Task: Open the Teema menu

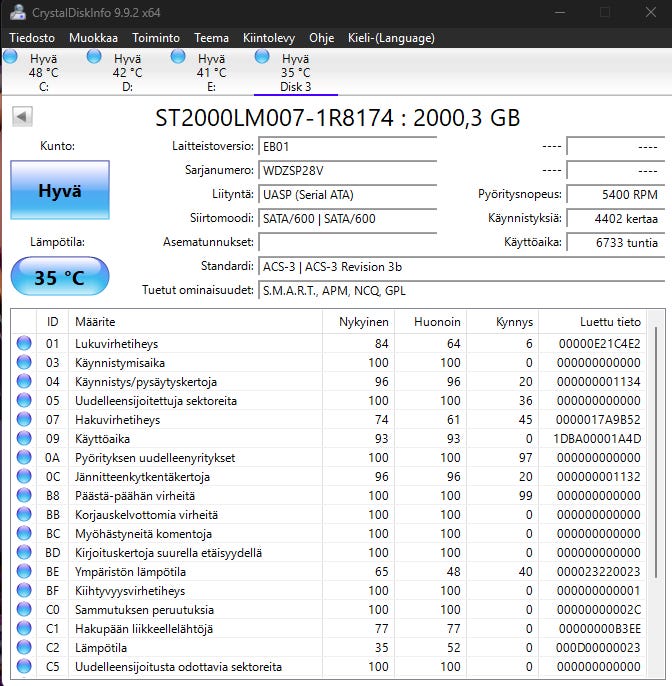Action: click(211, 38)
